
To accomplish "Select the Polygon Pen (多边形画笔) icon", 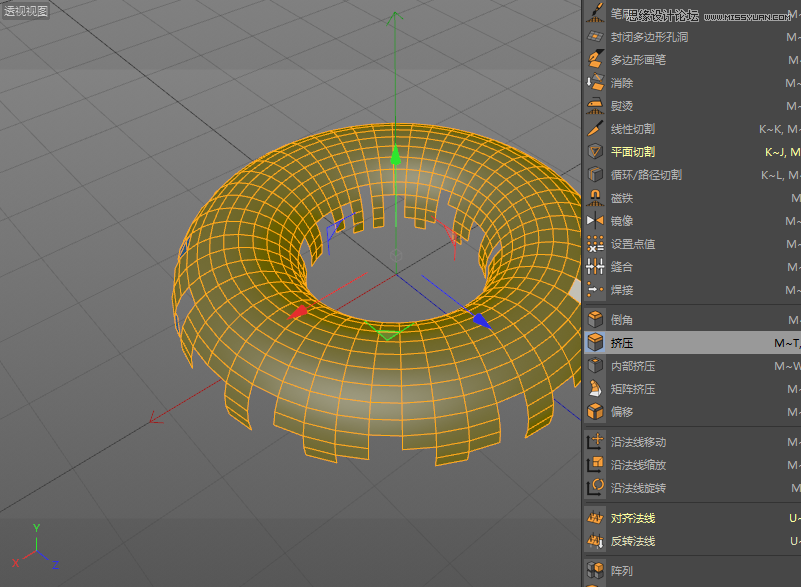I will pos(595,60).
